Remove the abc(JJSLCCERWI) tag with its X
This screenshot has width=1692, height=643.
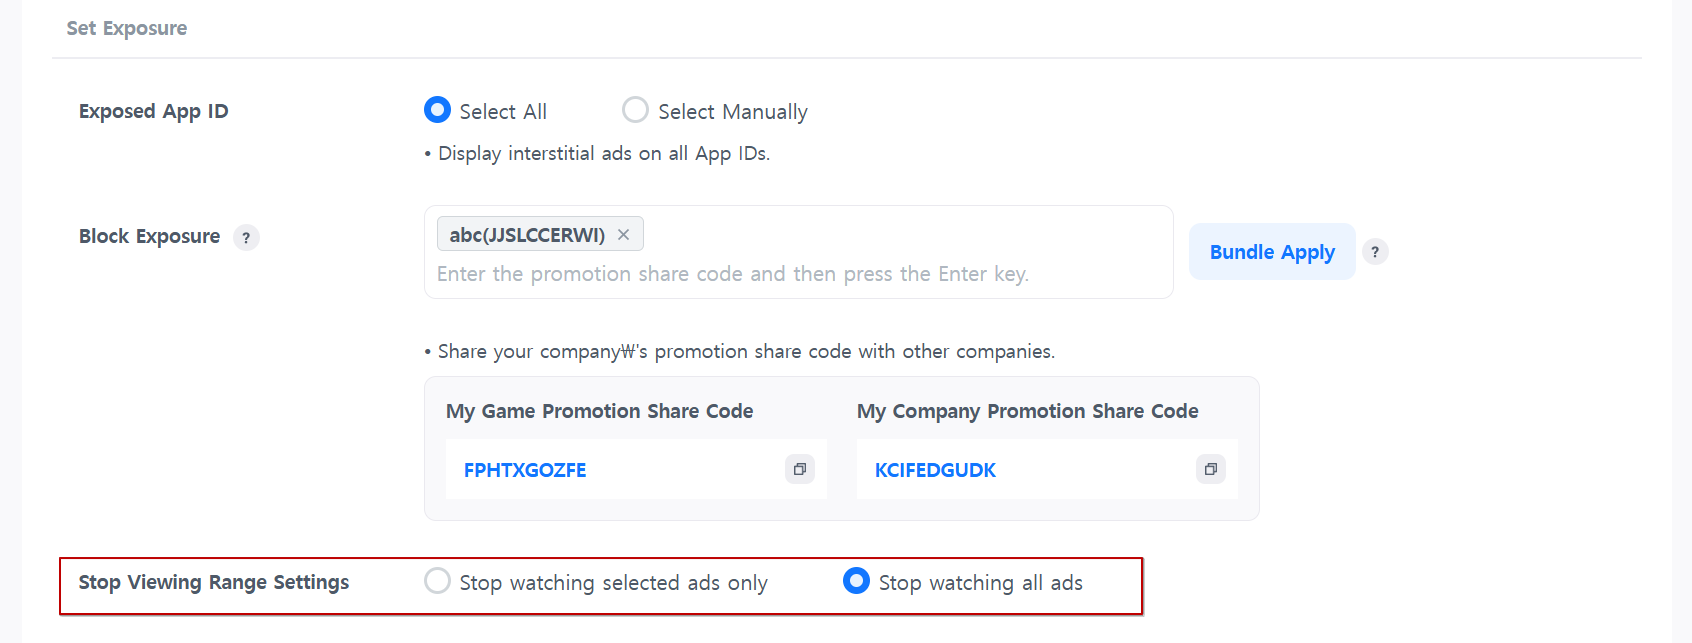coord(624,235)
